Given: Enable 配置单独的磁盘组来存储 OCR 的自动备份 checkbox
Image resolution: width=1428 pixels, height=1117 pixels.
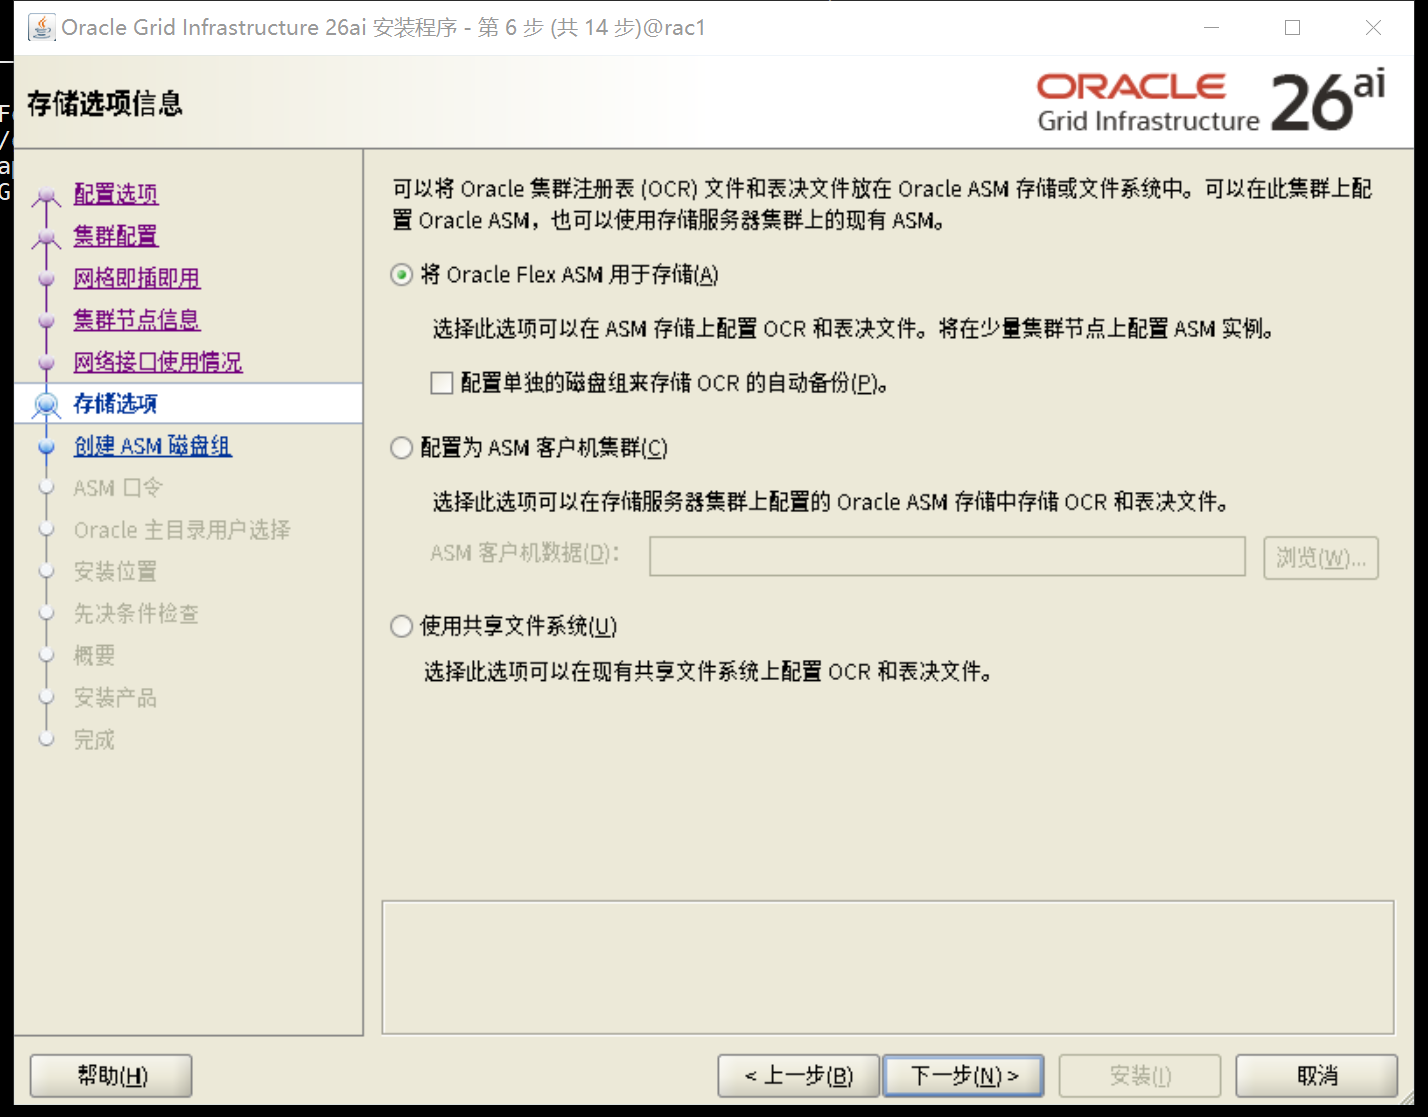Looking at the screenshot, I should point(441,383).
